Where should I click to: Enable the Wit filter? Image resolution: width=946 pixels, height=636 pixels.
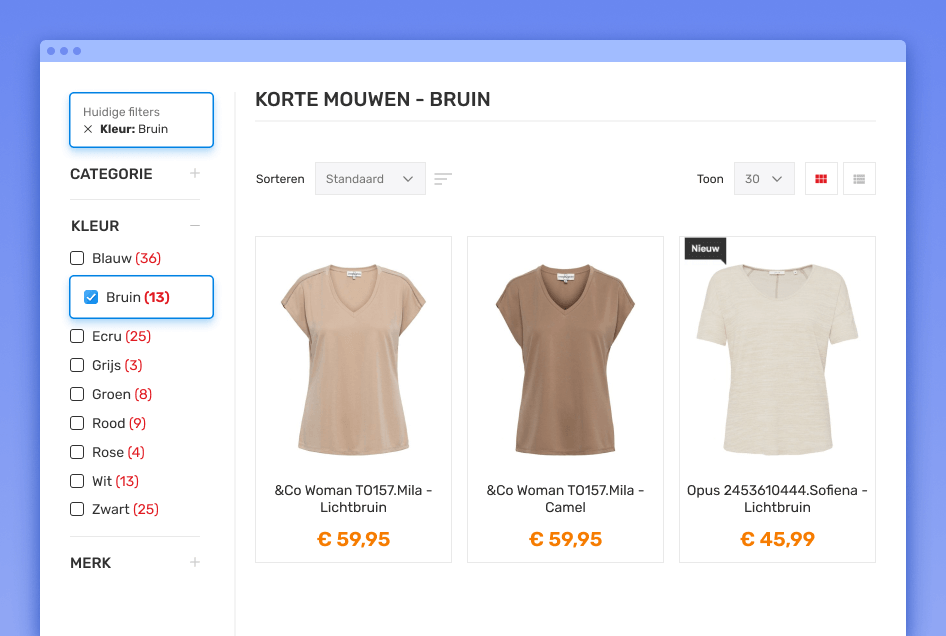pyautogui.click(x=77, y=481)
